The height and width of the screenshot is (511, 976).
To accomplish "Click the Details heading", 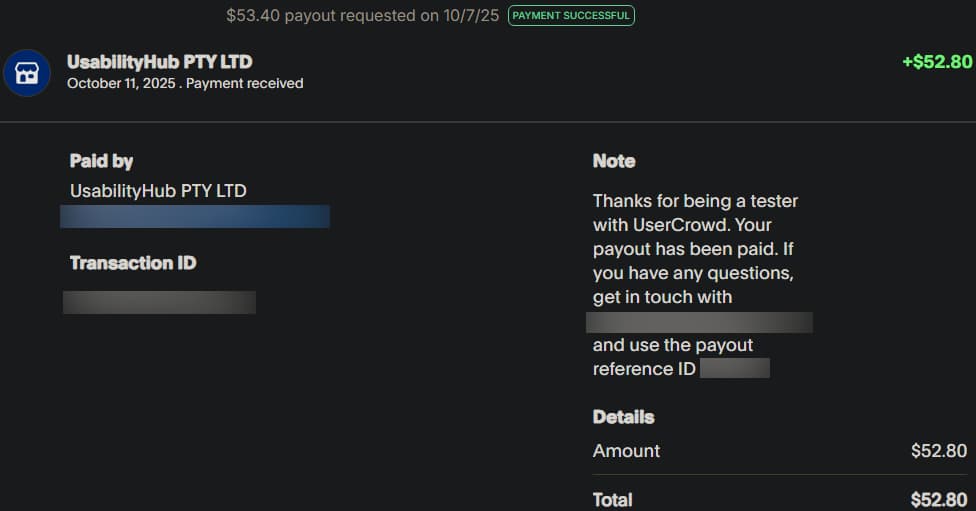I will point(623,417).
